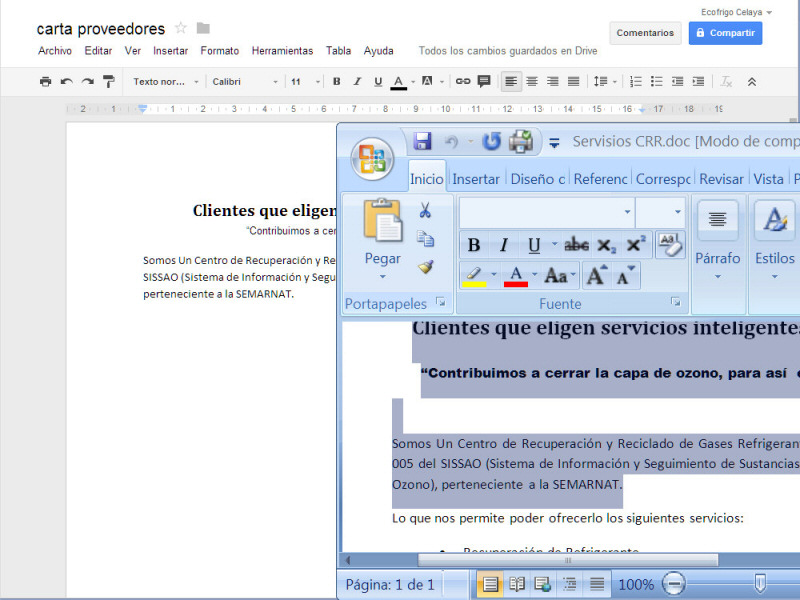Apply bulleted list in Google Docs toolbar
Viewport: 800px width, 600px height.
[x=657, y=82]
